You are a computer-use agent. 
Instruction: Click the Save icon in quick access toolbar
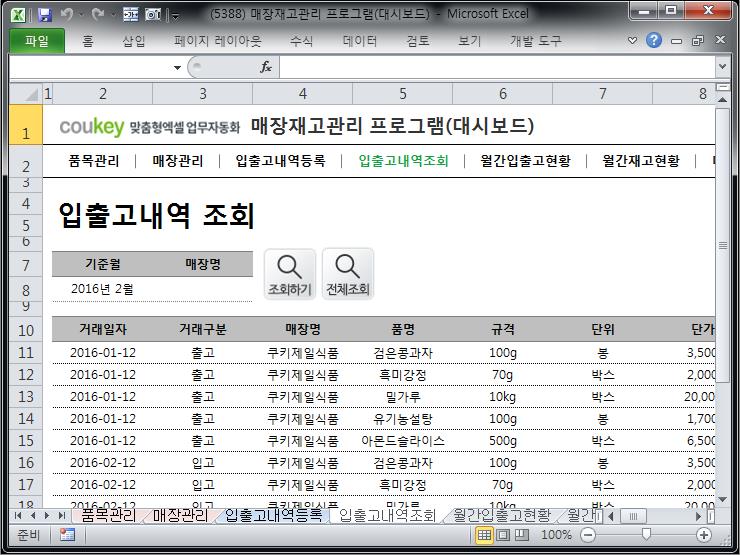coord(44,15)
